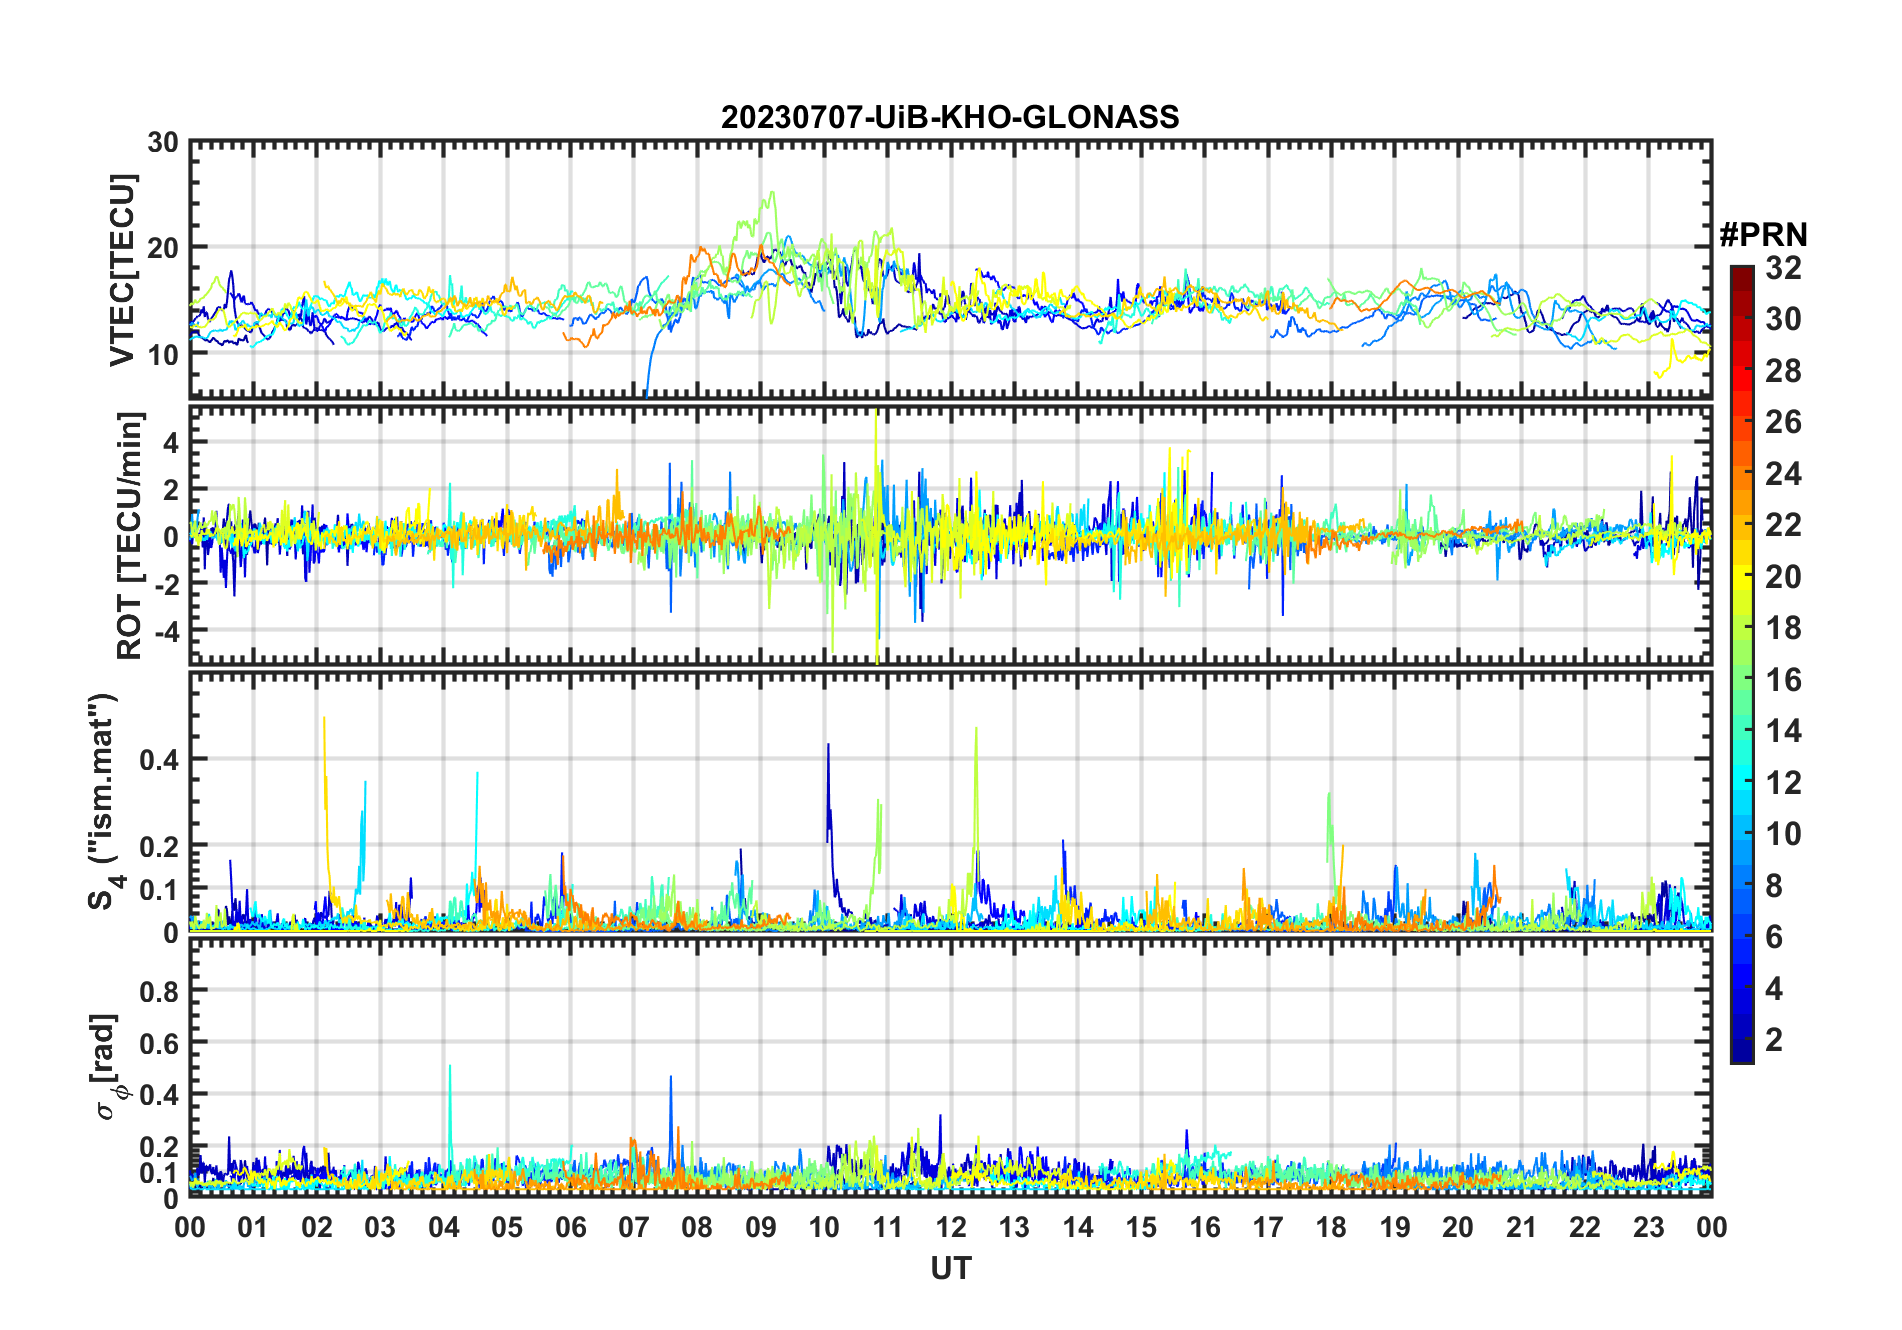The height and width of the screenshot is (1330, 1902).
Task: Pick tick label 22 on PRN colorbar
Action: (1784, 525)
